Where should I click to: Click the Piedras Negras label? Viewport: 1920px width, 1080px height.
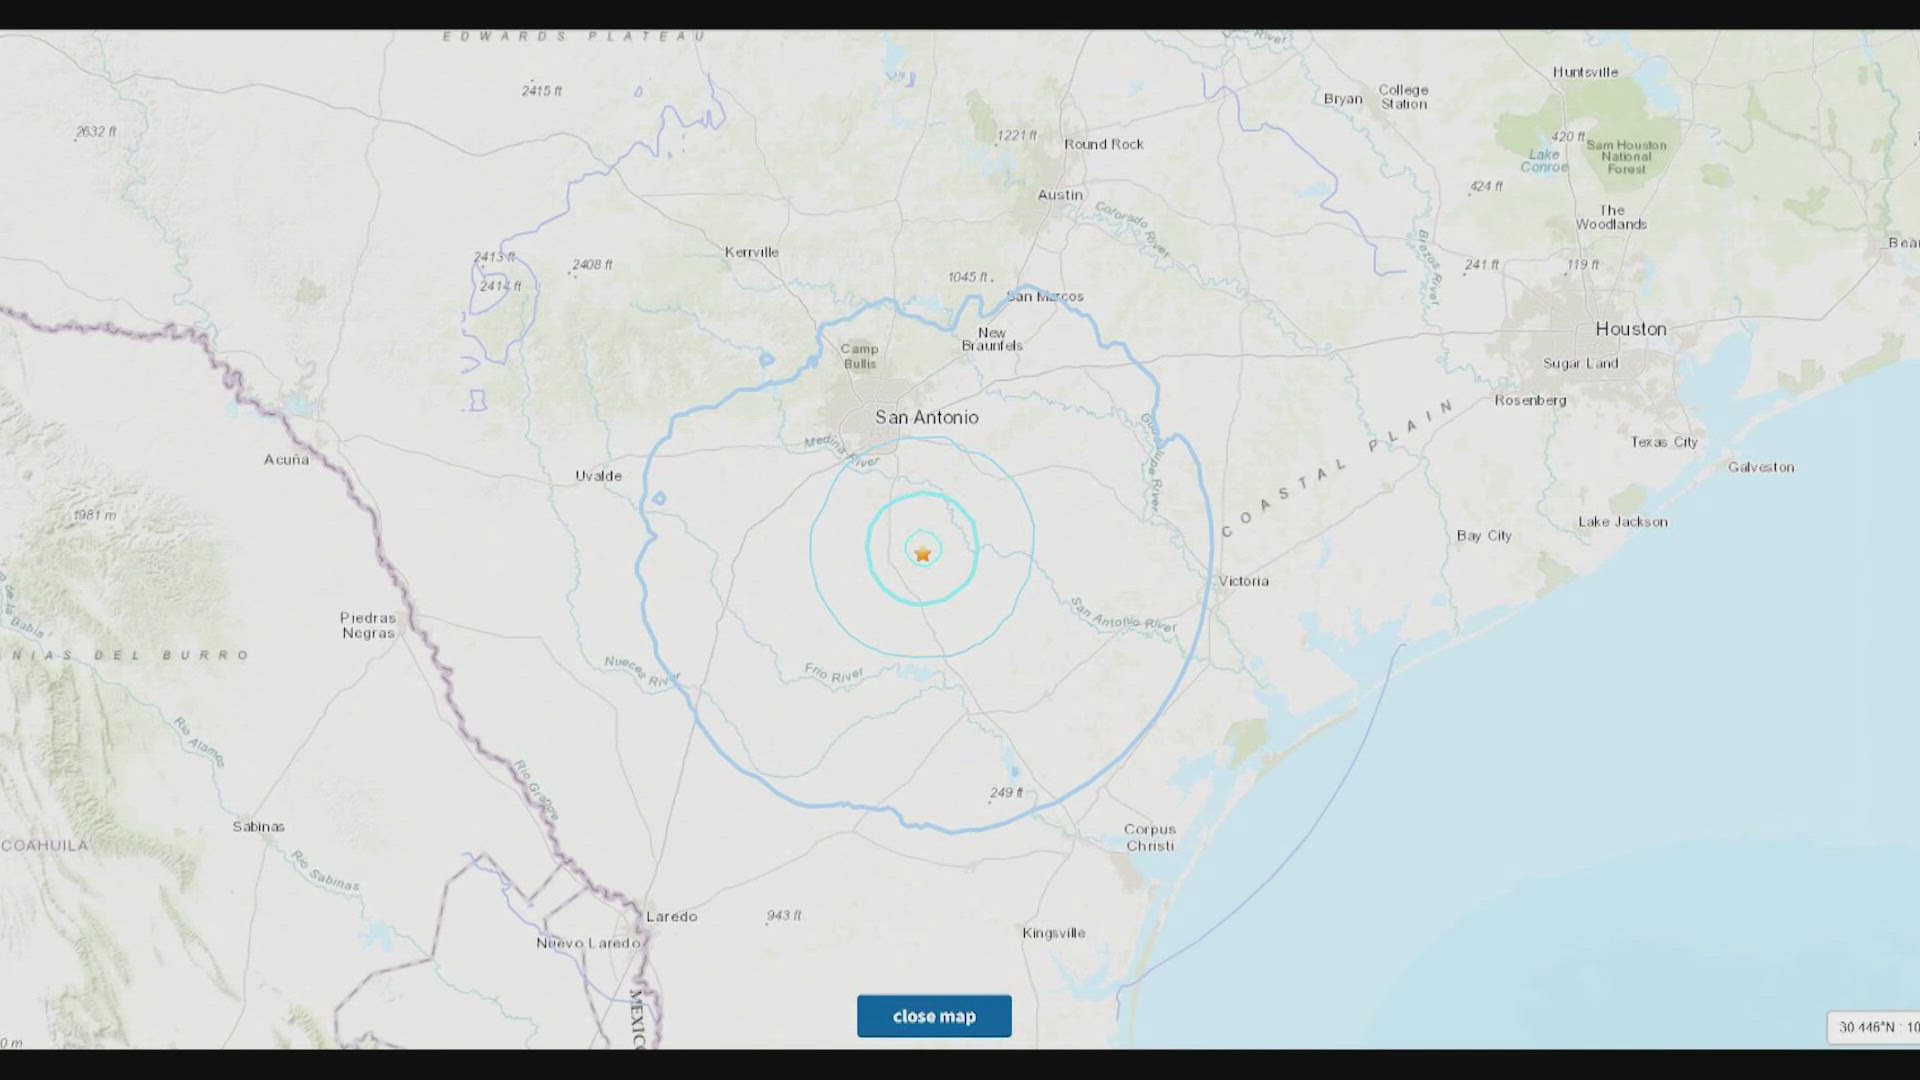[x=368, y=625]
